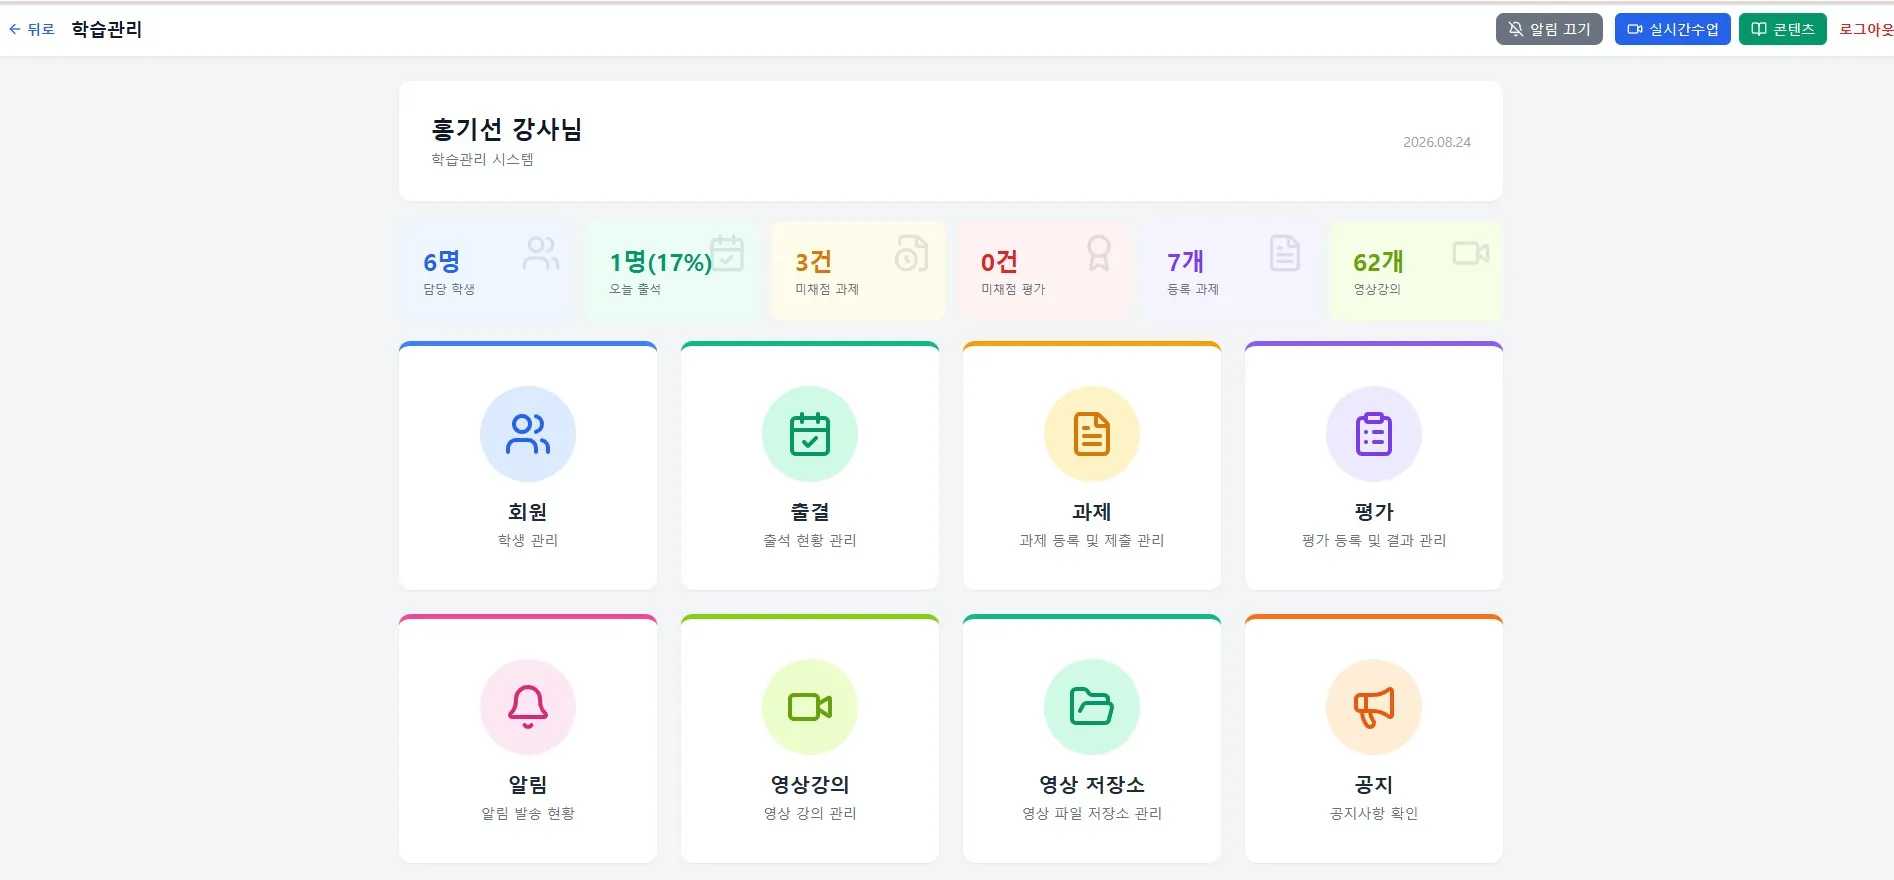Open the 회원 card title

tap(528, 512)
